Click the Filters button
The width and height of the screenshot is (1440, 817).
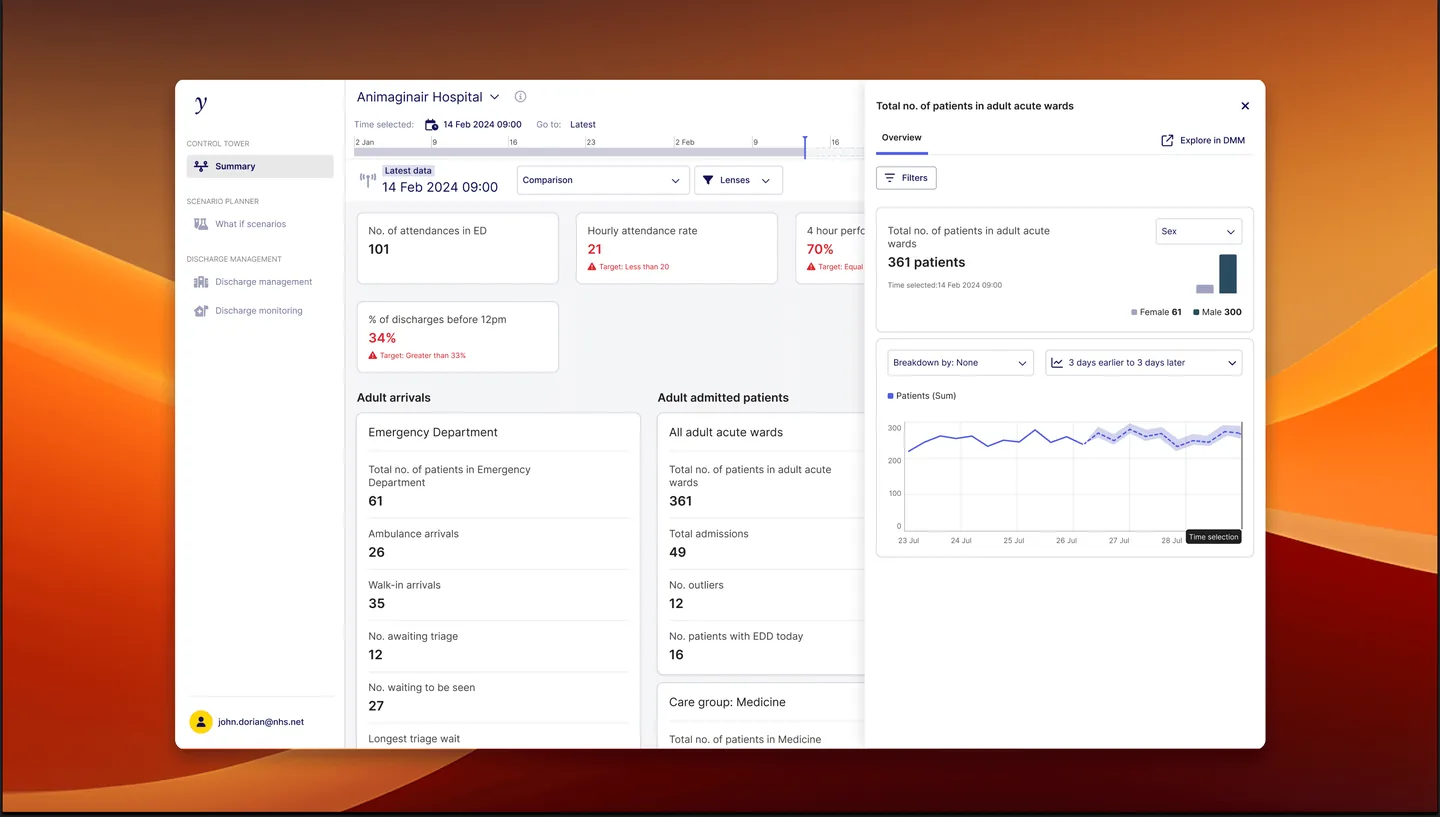[x=906, y=178]
